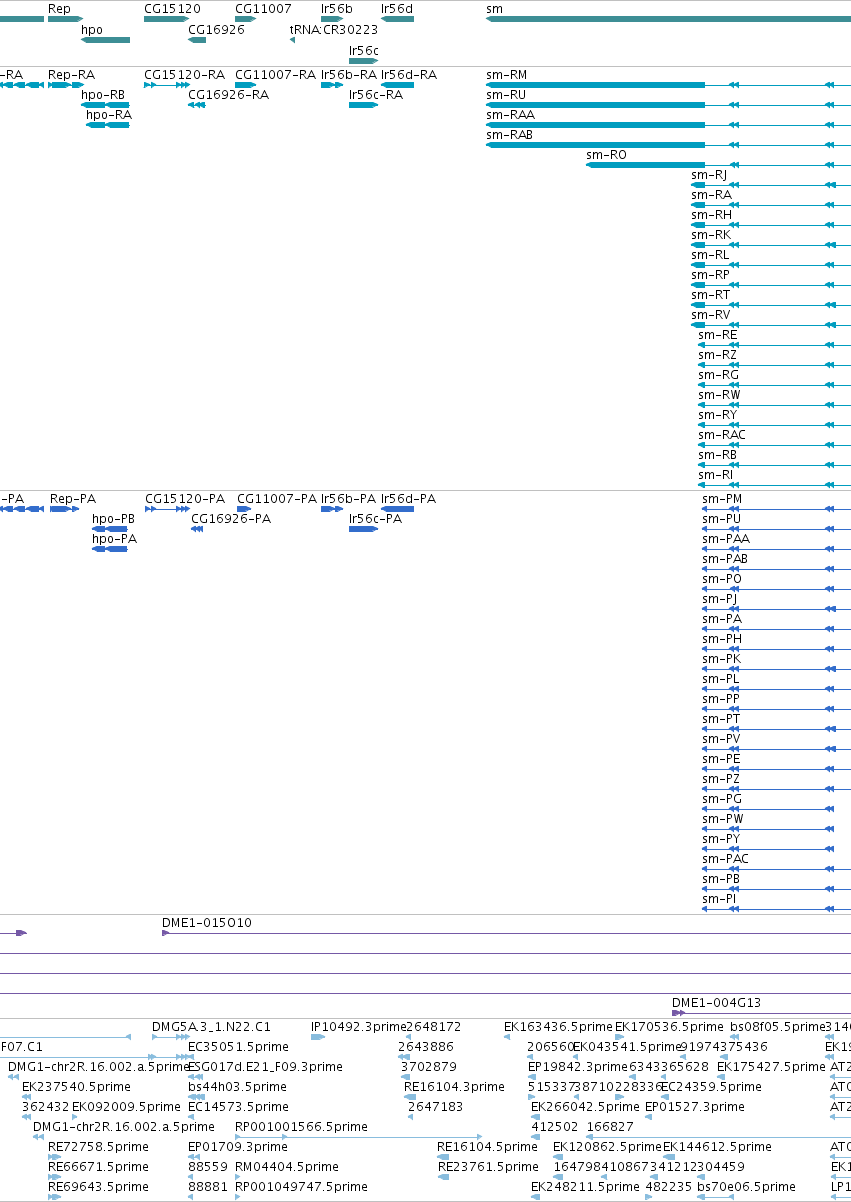Select the Ir56b-RA transcript

[x=332, y=85]
